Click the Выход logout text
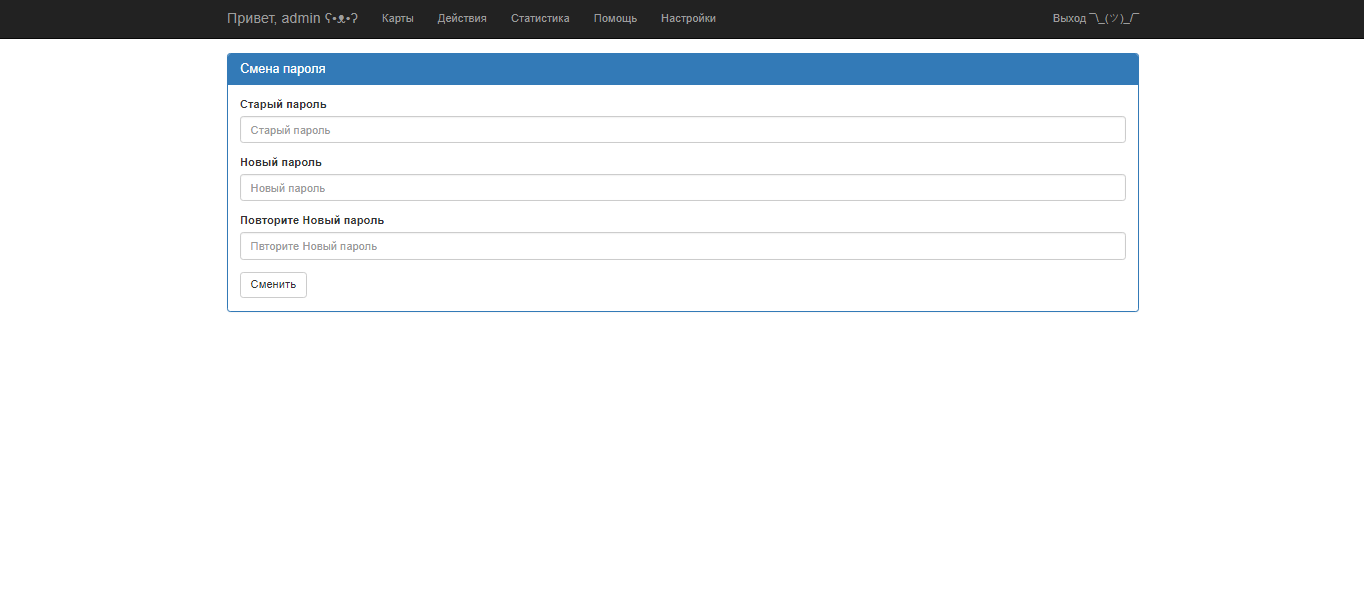Screen dimensions: 1364x596 (1069, 18)
